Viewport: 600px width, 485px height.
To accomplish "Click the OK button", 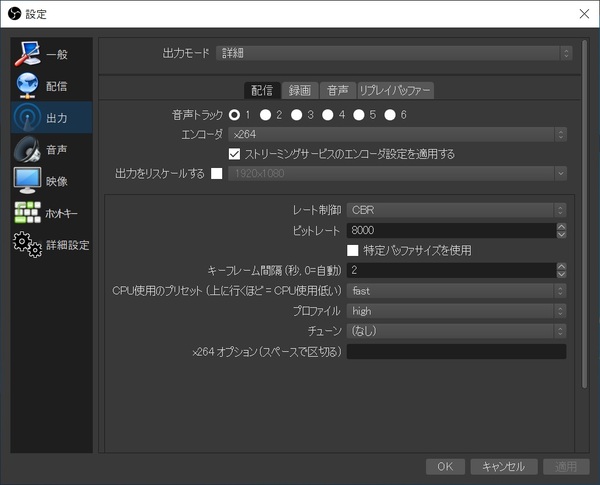I will click(x=445, y=466).
